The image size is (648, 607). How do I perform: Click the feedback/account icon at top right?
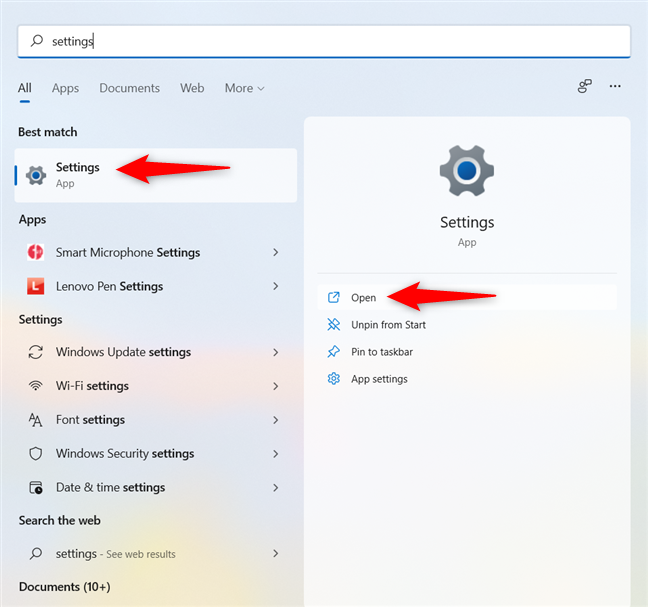(584, 86)
